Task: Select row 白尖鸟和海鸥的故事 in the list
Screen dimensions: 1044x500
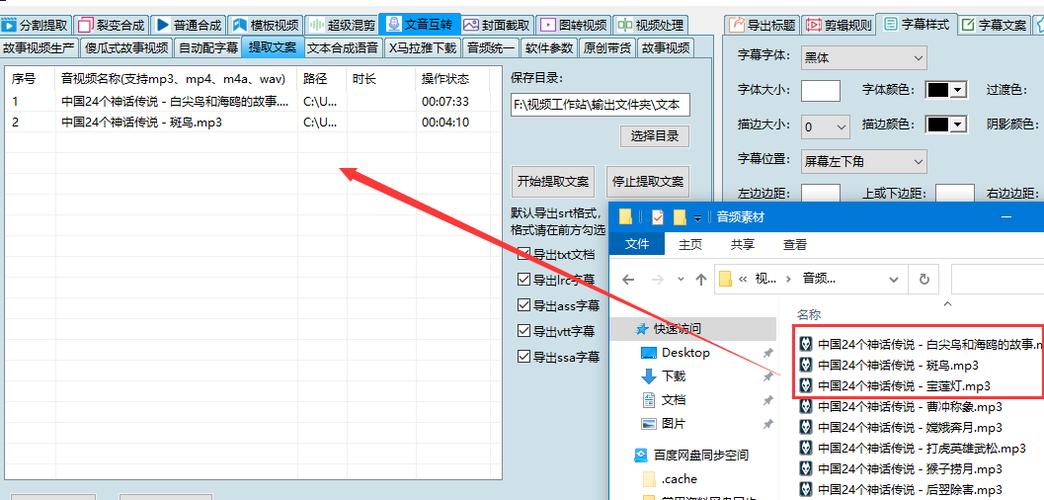Action: 253,102
